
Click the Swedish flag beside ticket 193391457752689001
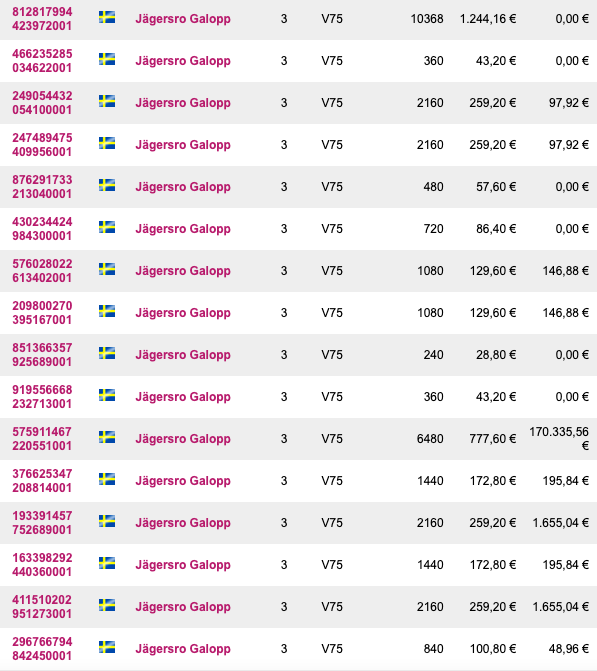[x=107, y=521]
